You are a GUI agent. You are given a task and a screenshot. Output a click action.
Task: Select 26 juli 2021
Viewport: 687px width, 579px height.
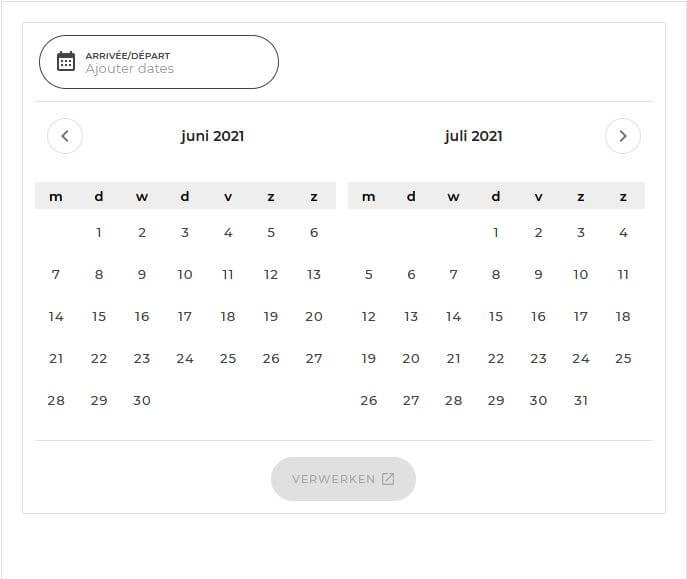click(x=368, y=400)
